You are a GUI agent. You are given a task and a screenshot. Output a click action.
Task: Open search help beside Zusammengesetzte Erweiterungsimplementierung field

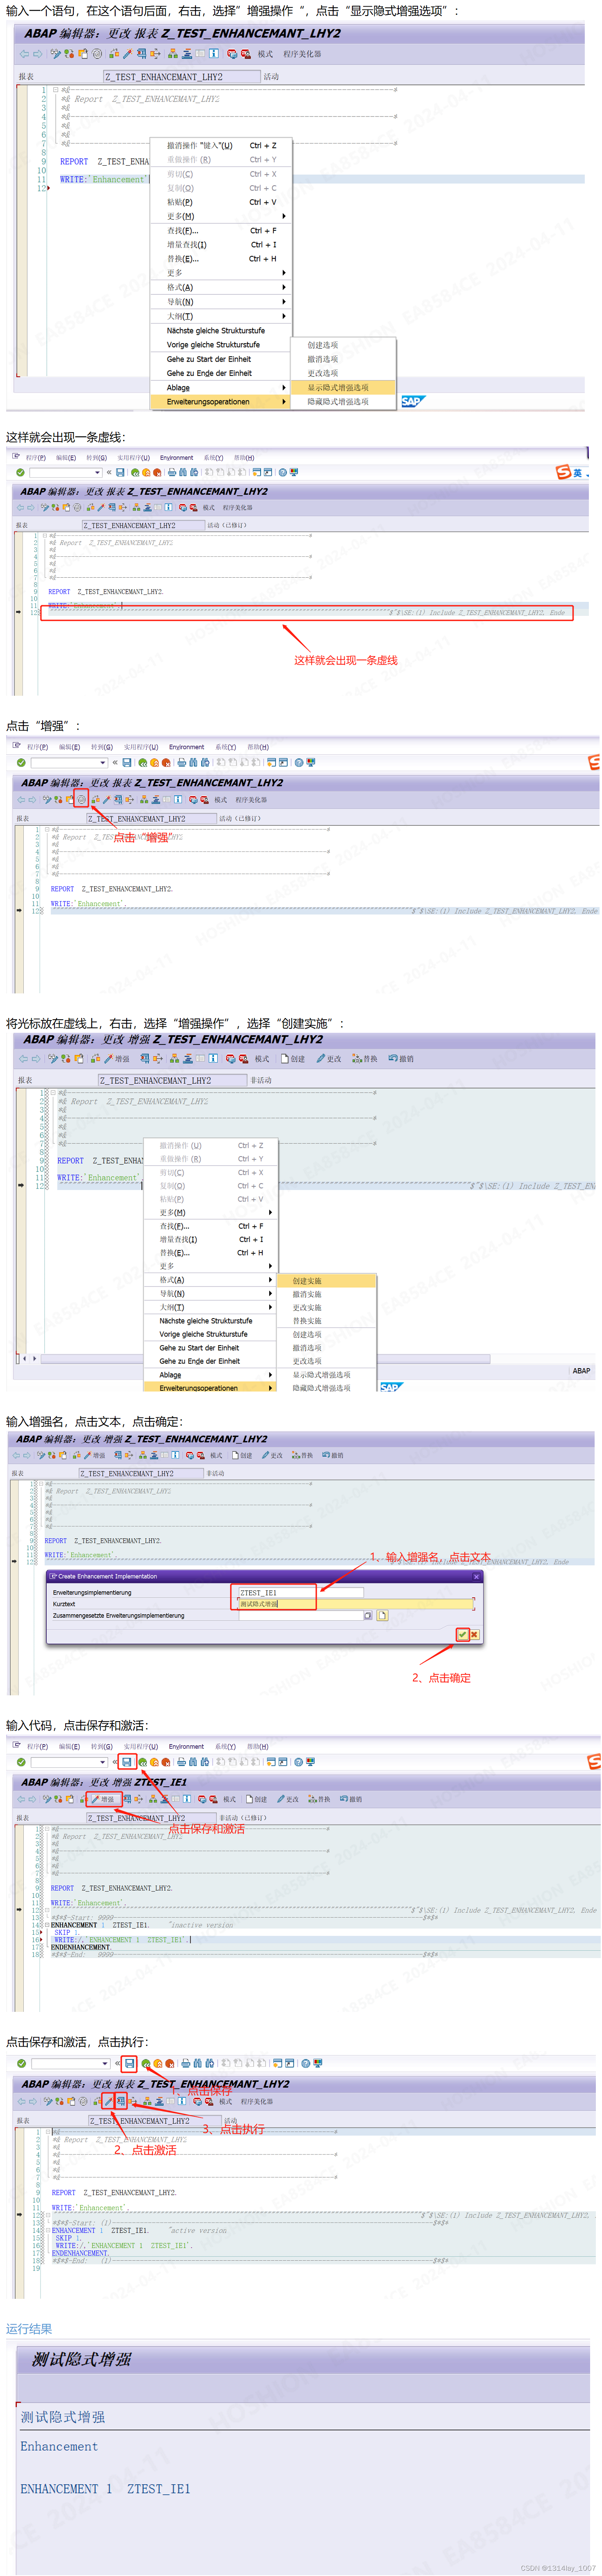(368, 1615)
